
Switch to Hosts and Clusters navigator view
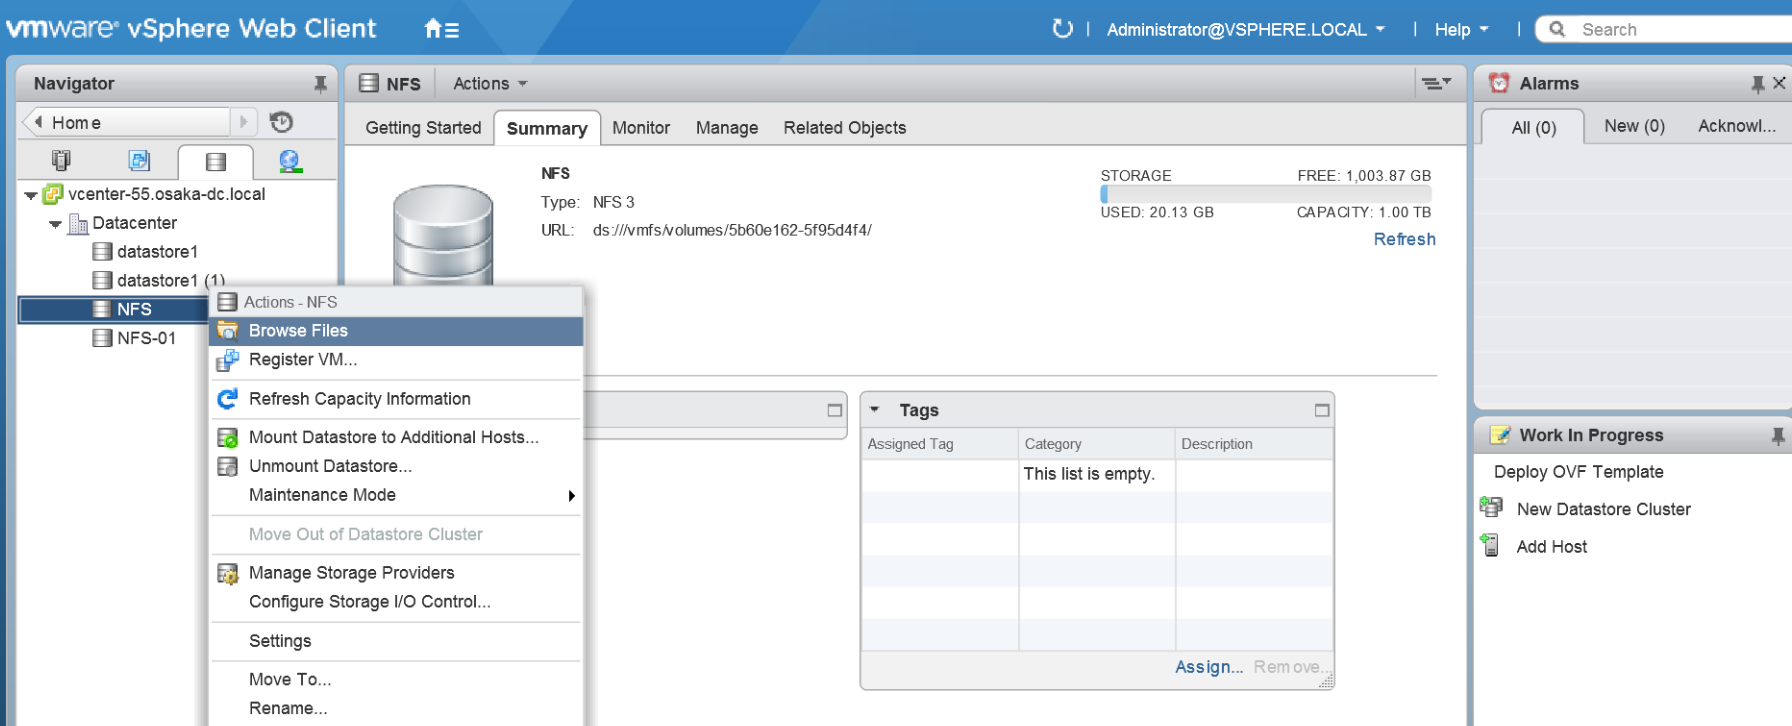pyautogui.click(x=62, y=161)
